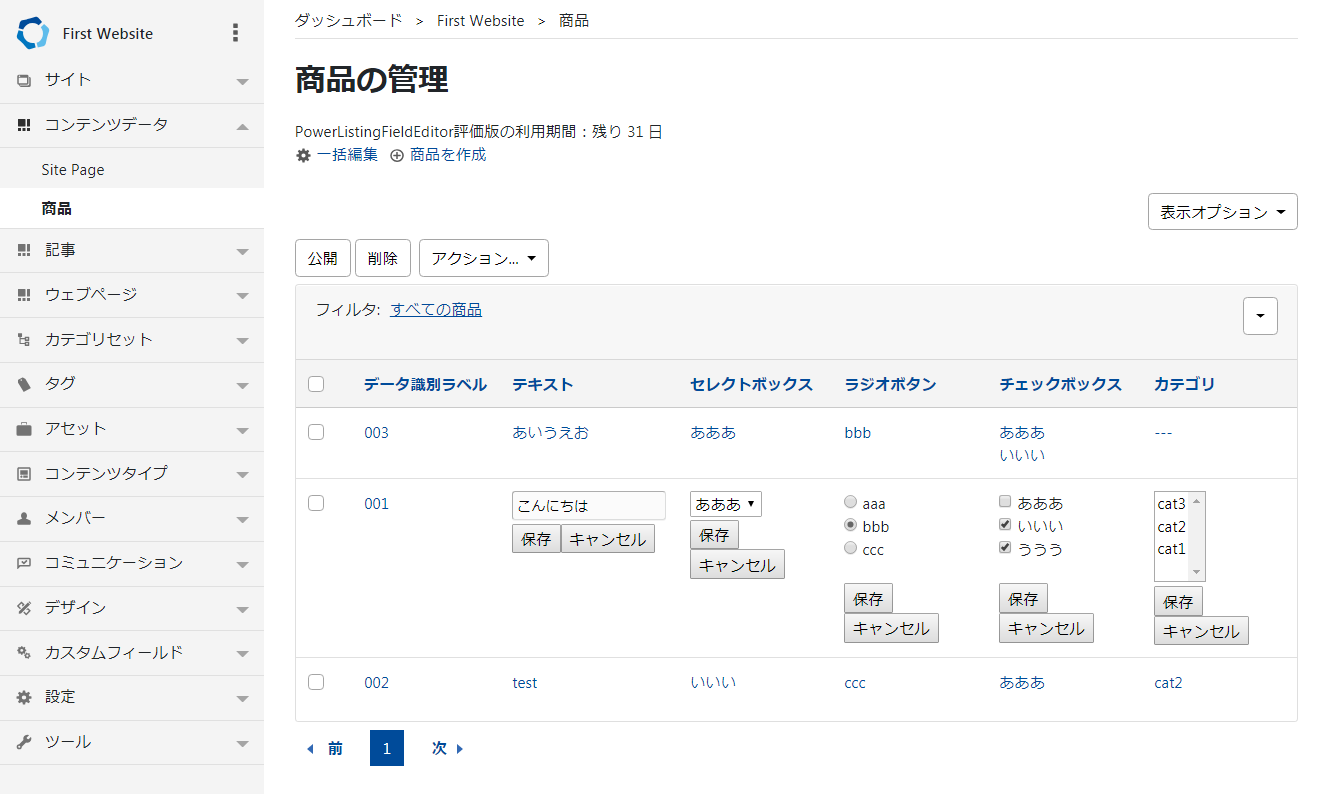1329x794 pixels.
Task: Open the あああ select box in row 001
Action: click(x=726, y=504)
